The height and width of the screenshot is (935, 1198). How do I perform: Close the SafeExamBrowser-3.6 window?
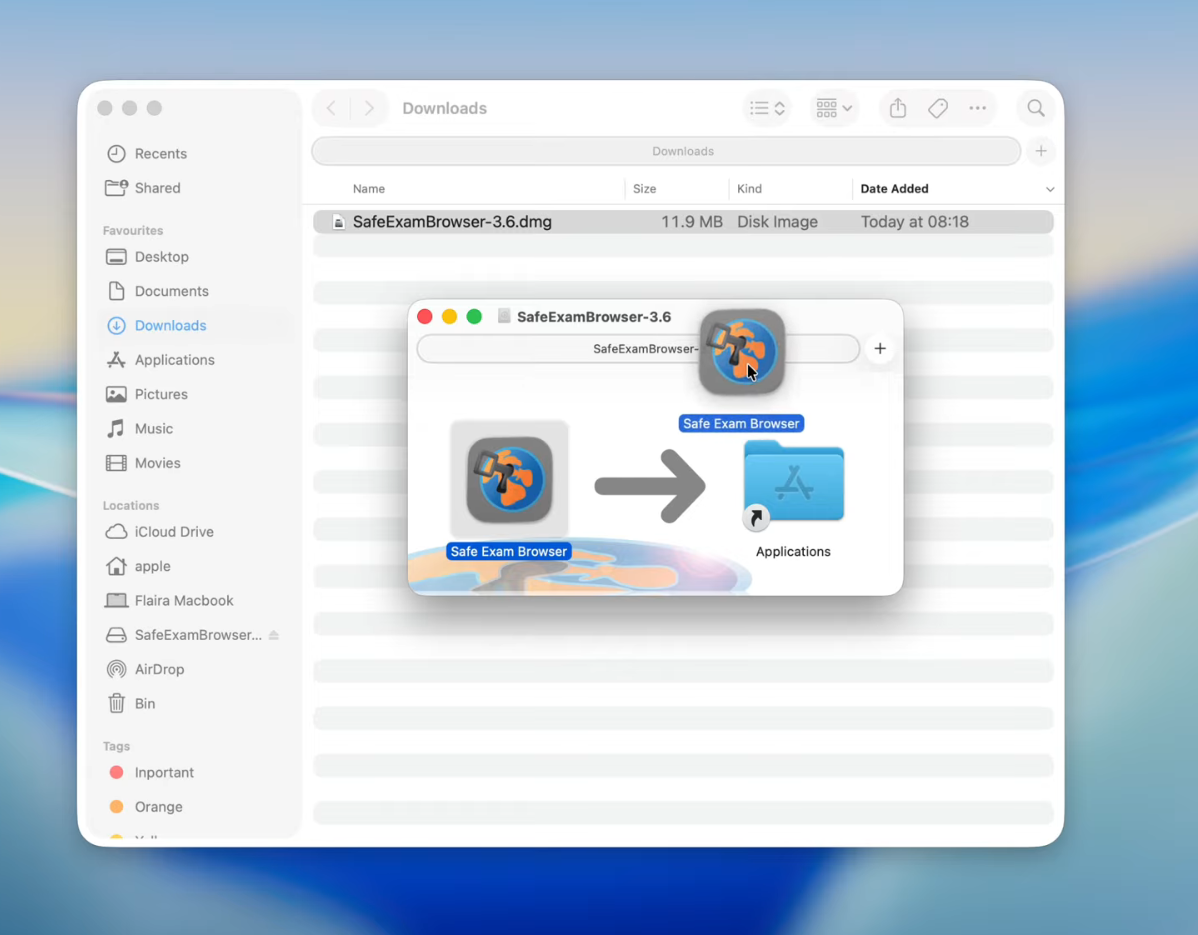point(425,317)
